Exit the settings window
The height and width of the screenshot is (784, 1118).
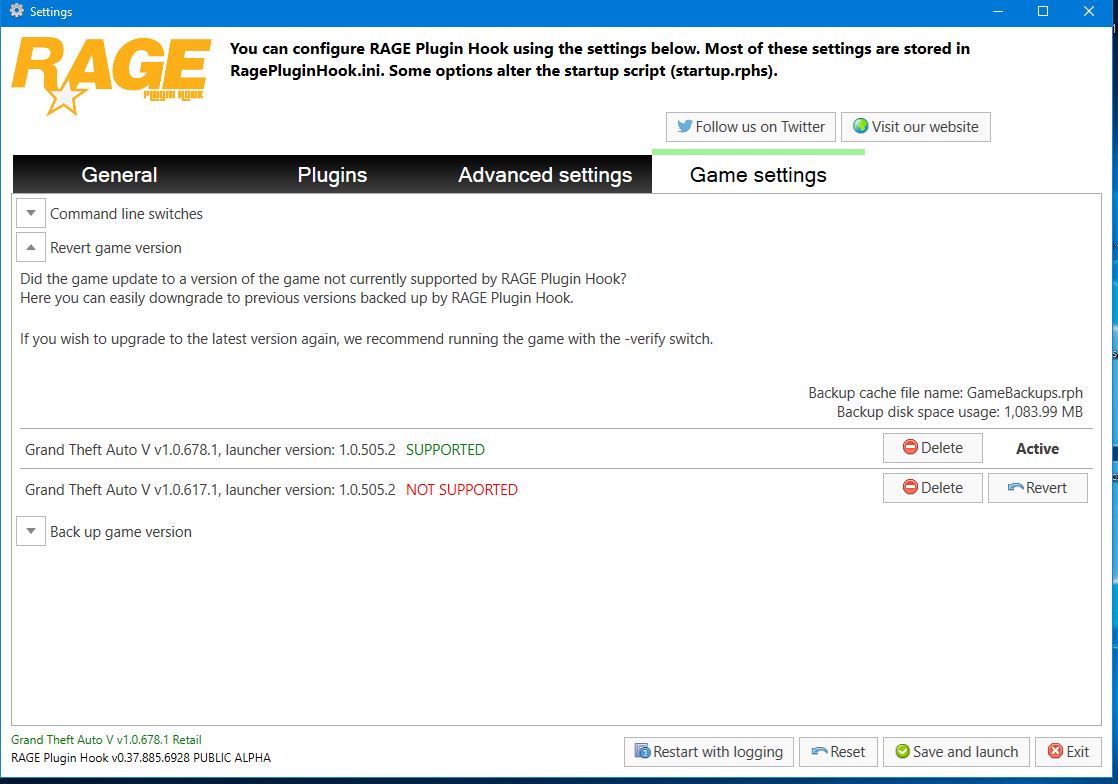[1068, 752]
